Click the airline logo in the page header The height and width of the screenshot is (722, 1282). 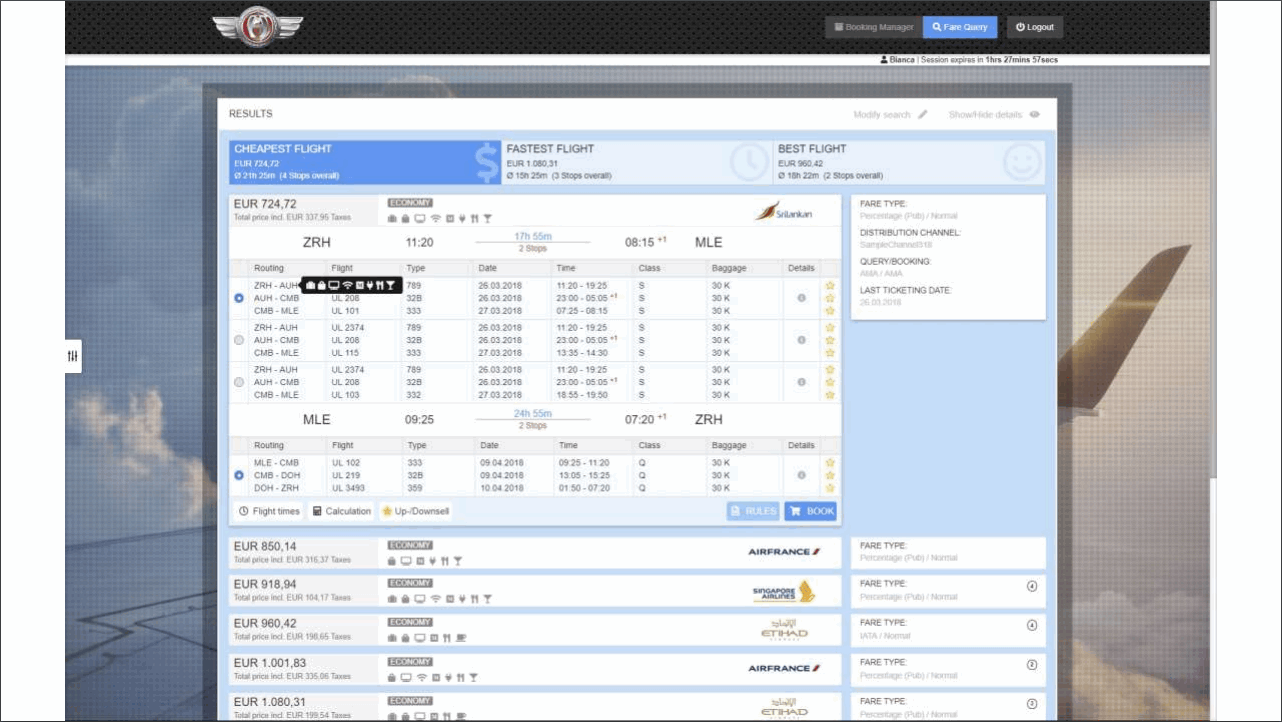point(257,27)
